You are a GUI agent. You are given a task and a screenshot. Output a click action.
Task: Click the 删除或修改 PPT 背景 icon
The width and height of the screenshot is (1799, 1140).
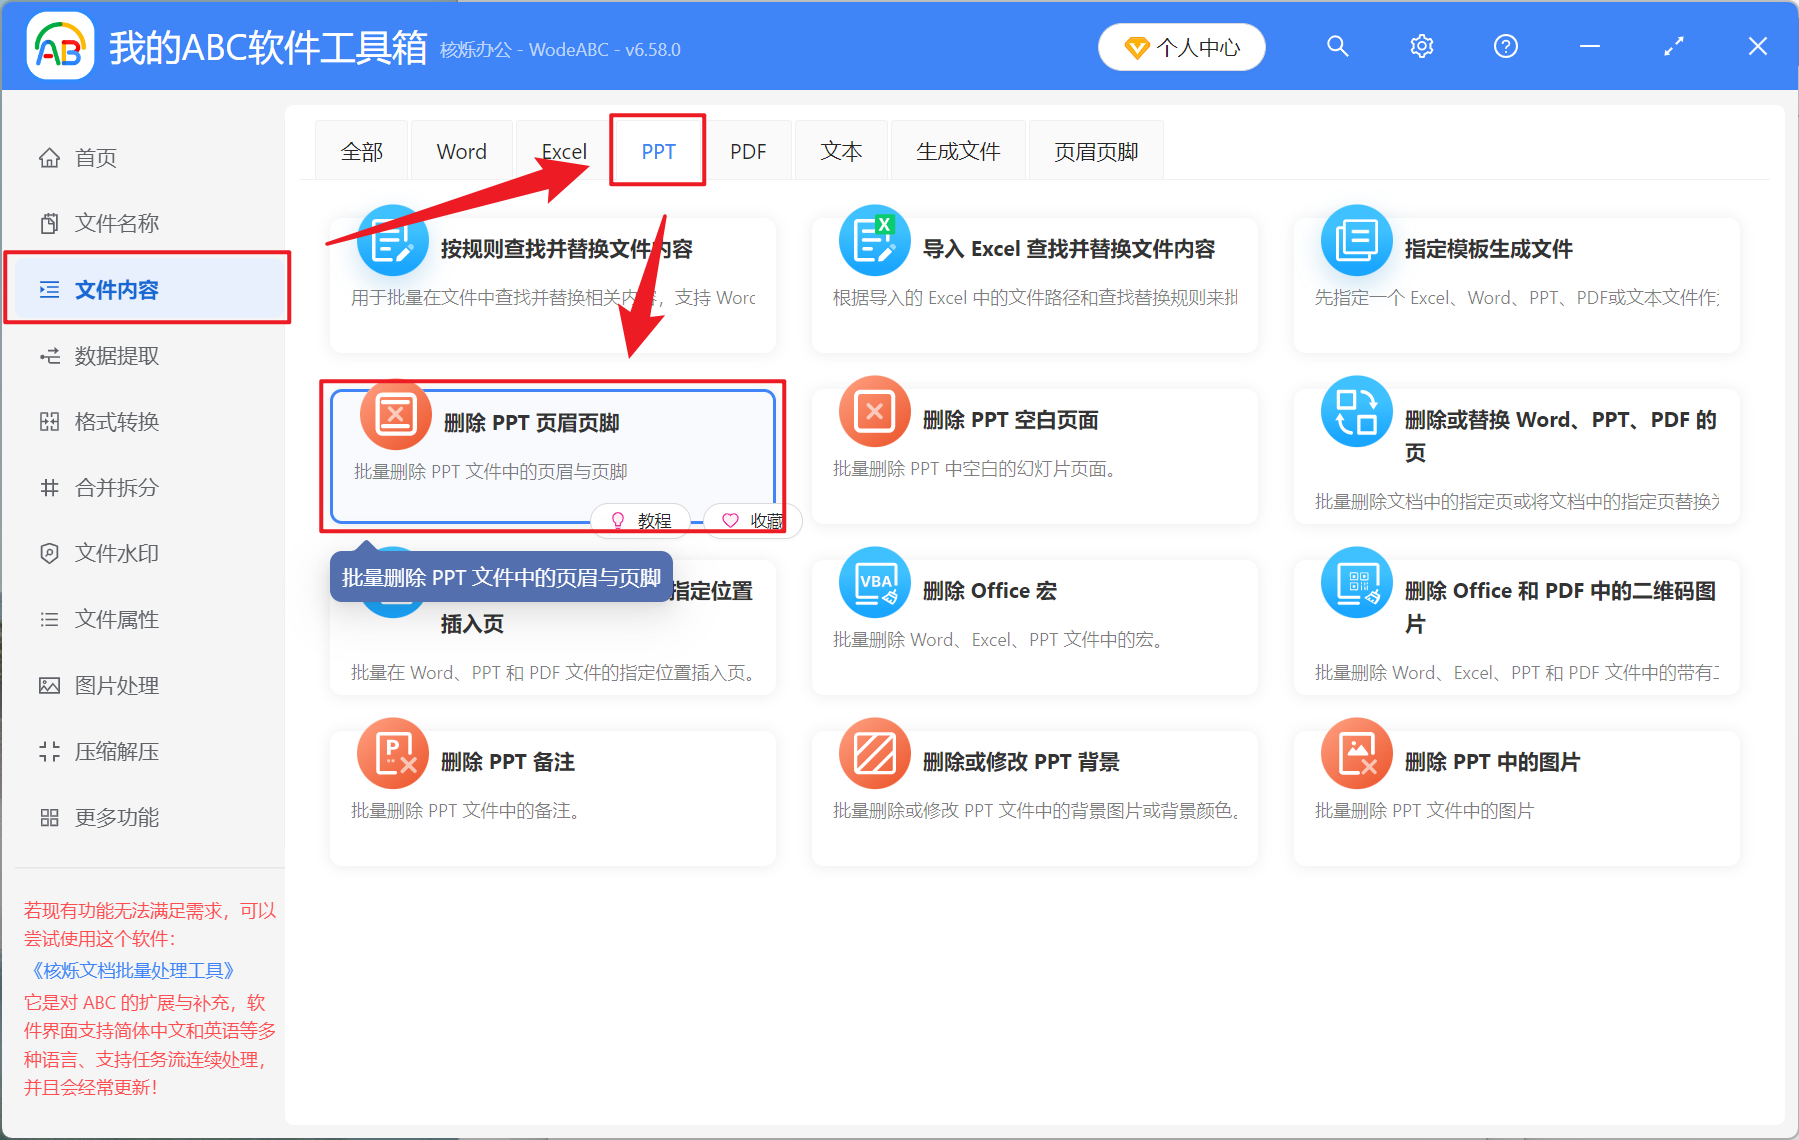(875, 754)
